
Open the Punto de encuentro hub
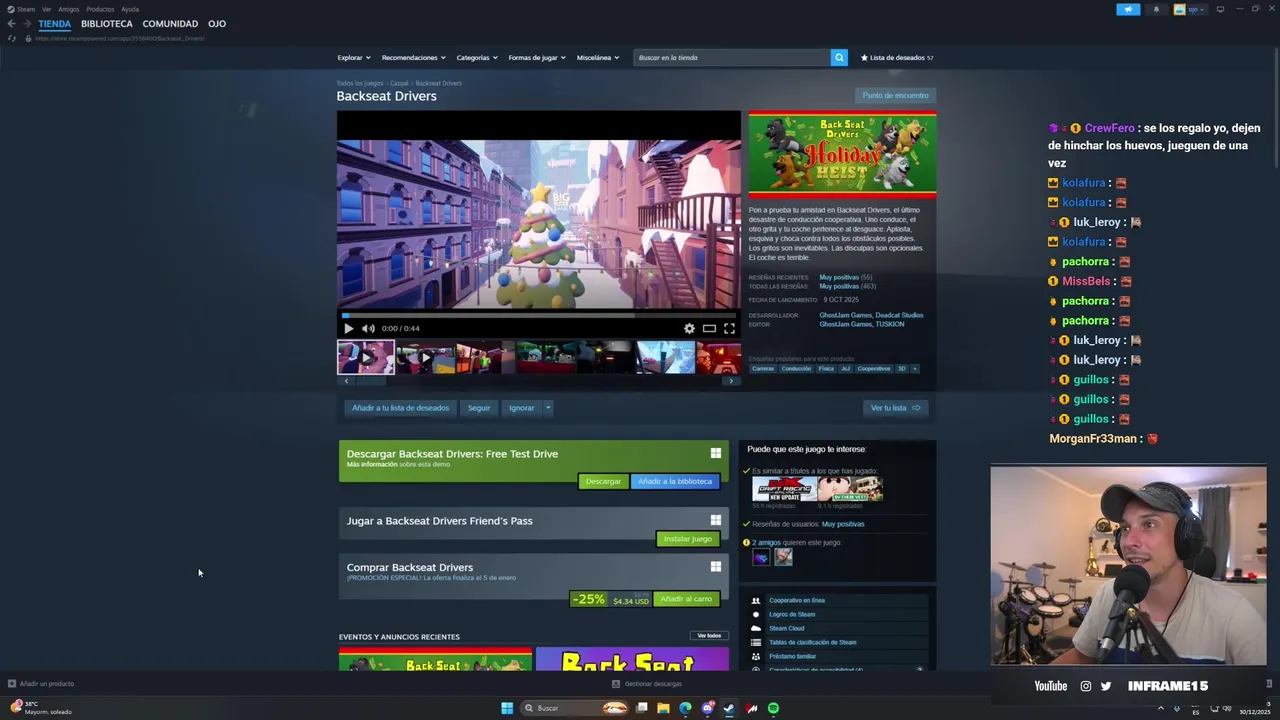(896, 95)
